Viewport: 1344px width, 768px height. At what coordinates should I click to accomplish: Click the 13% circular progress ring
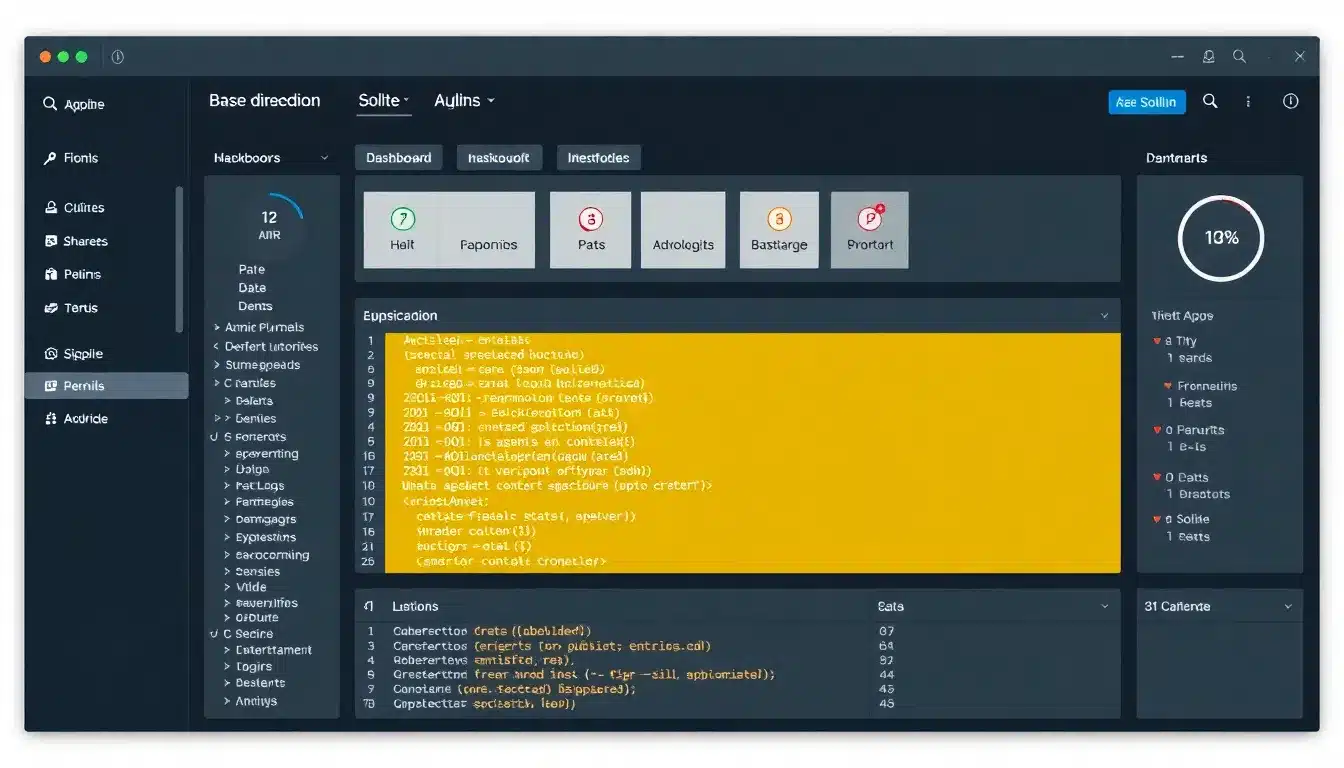pos(1220,238)
